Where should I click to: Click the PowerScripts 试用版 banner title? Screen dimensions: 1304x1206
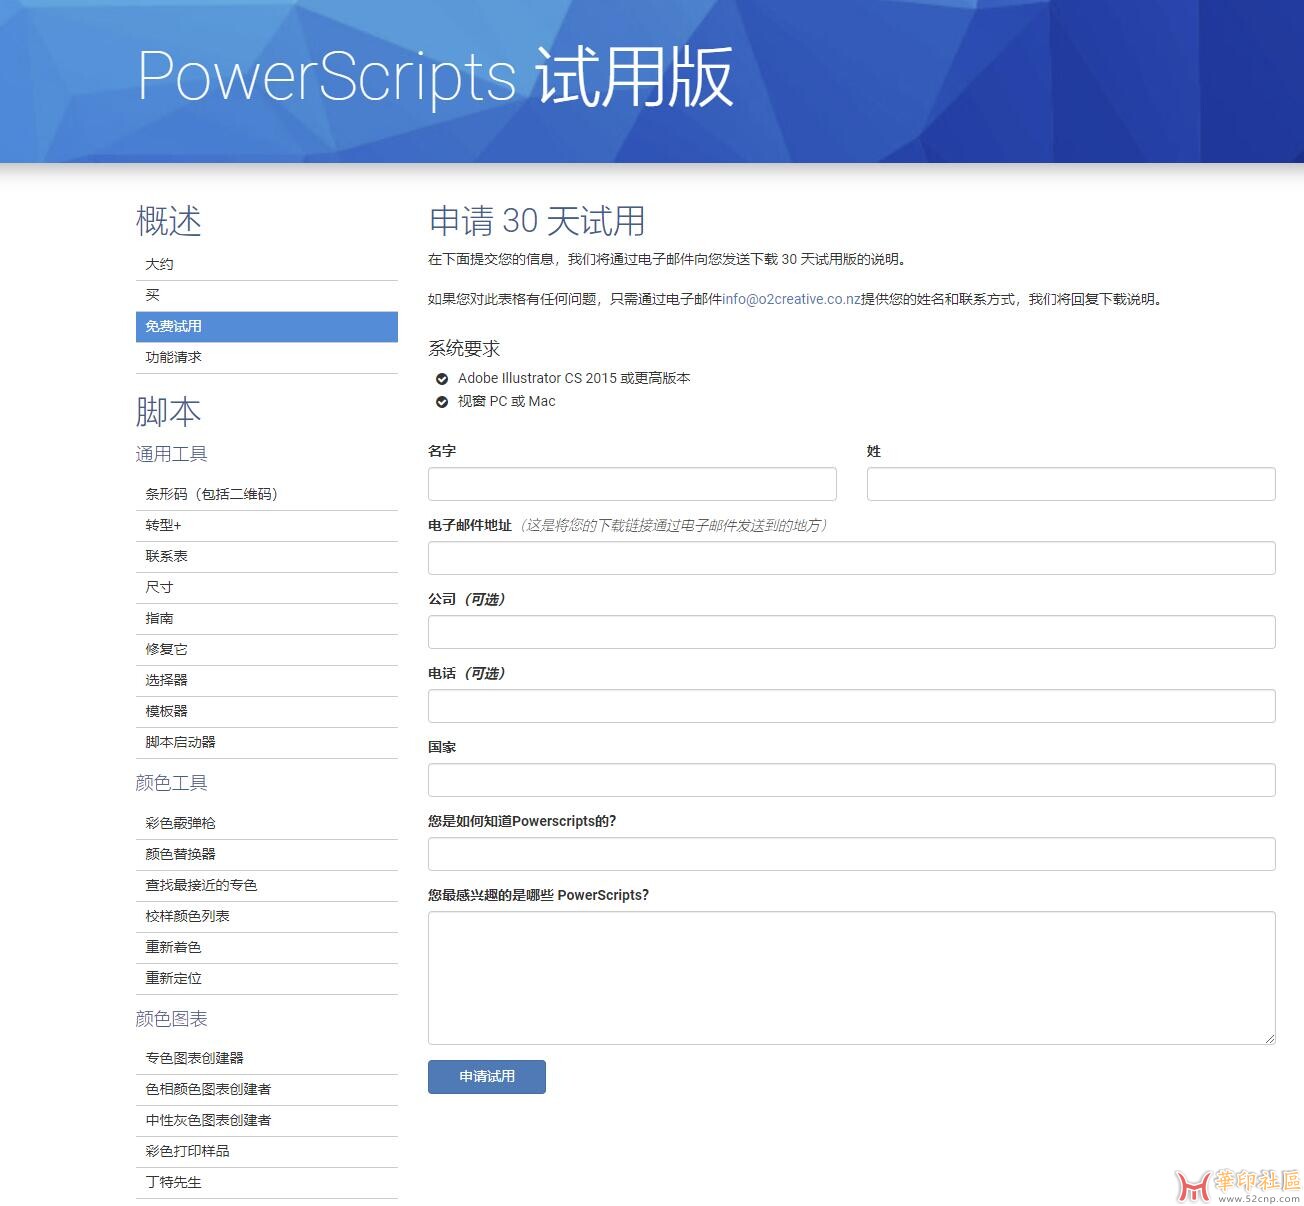pos(436,78)
